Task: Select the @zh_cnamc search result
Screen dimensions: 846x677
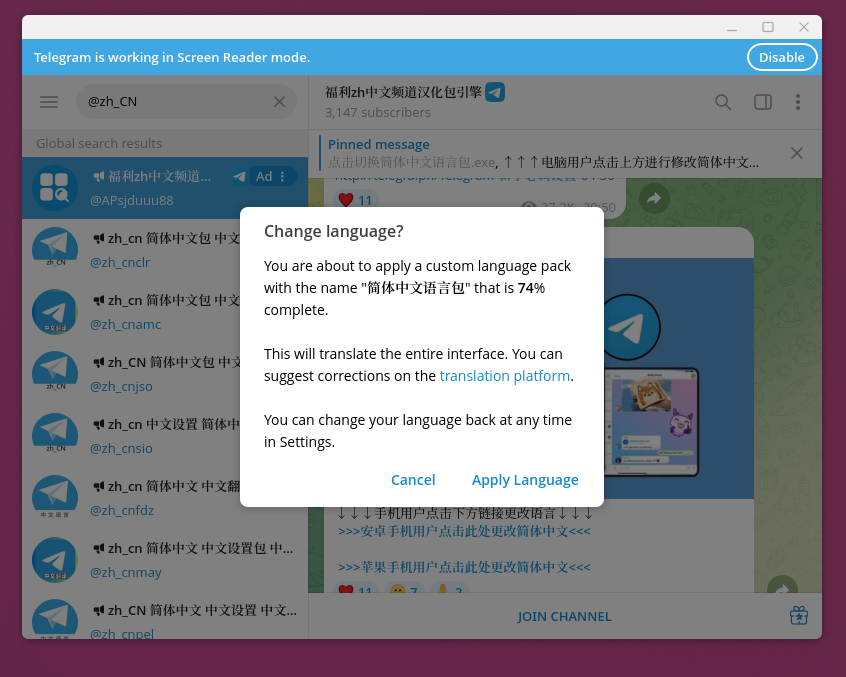Action: pos(165,312)
